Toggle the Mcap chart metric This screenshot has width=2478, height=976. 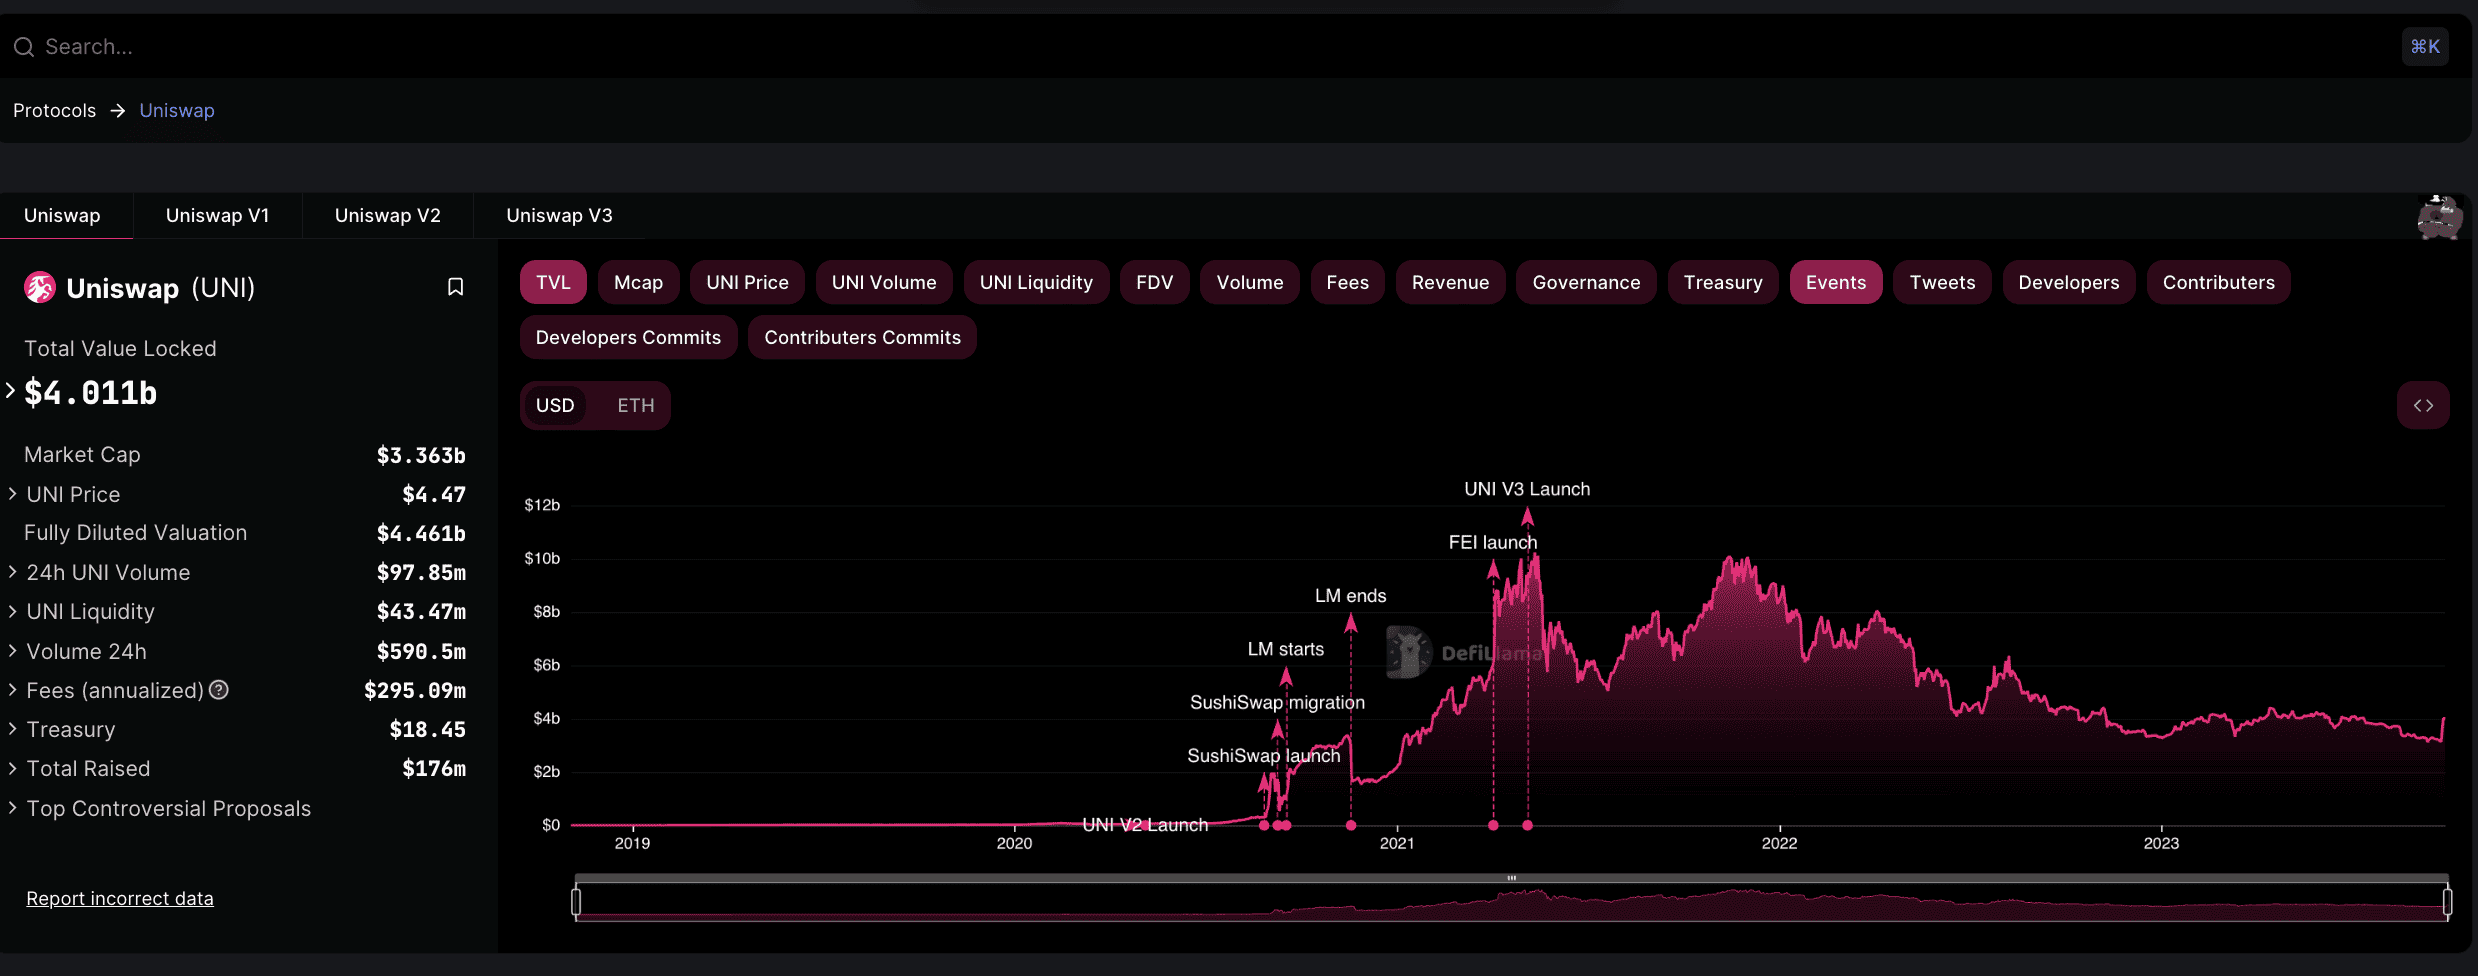coord(638,283)
